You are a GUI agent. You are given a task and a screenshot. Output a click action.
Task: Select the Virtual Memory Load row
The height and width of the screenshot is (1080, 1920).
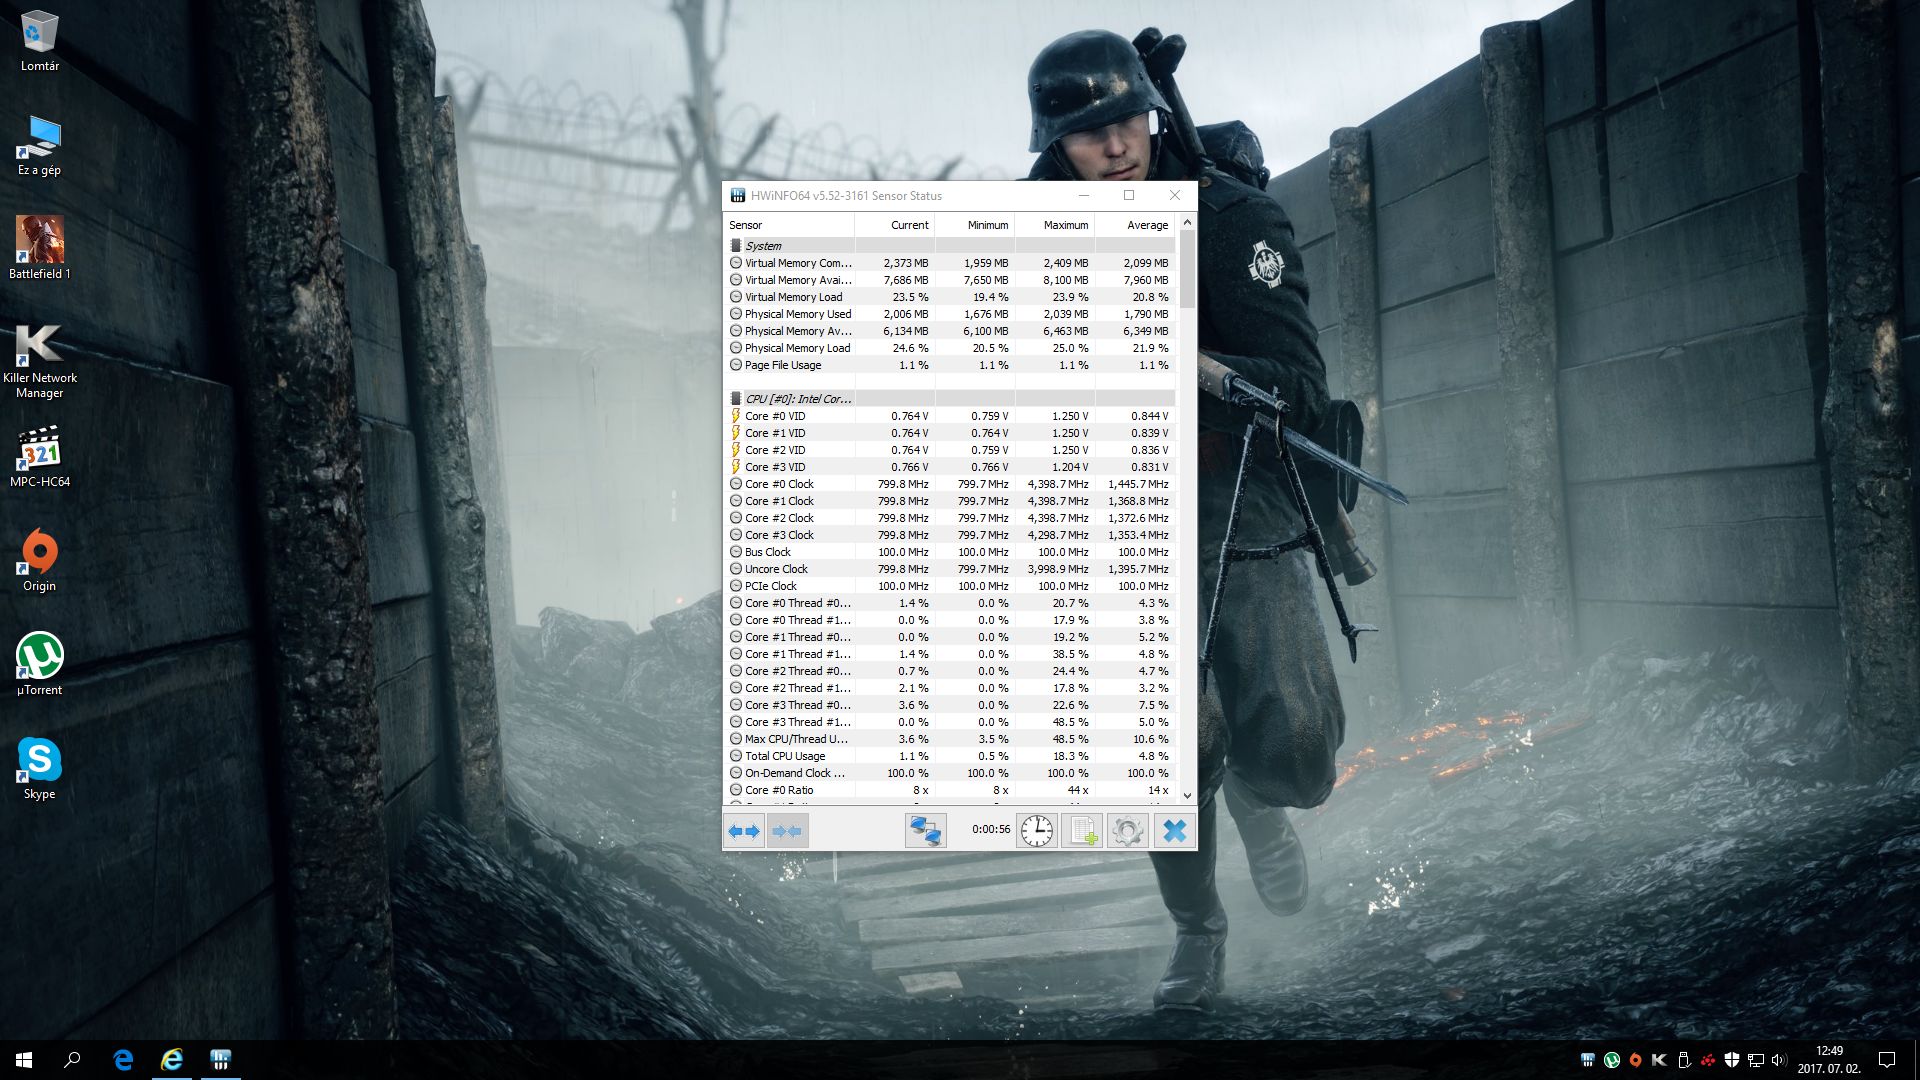tap(949, 297)
